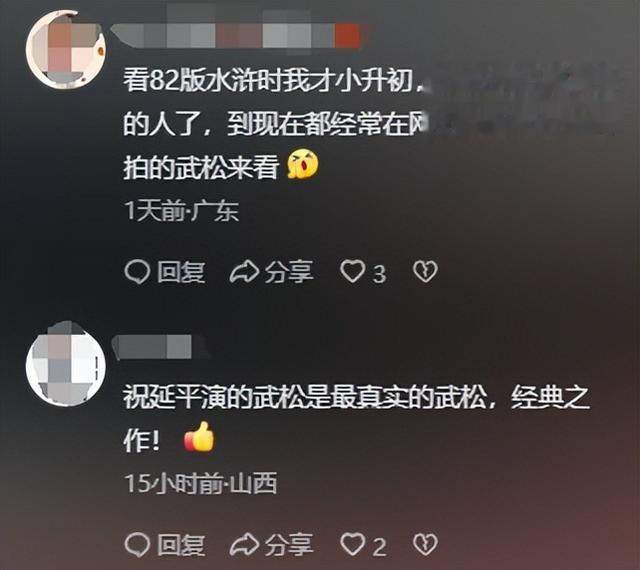Tap 分享 text under 82版水浒 comment
The width and height of the screenshot is (640, 570).
tap(289, 272)
